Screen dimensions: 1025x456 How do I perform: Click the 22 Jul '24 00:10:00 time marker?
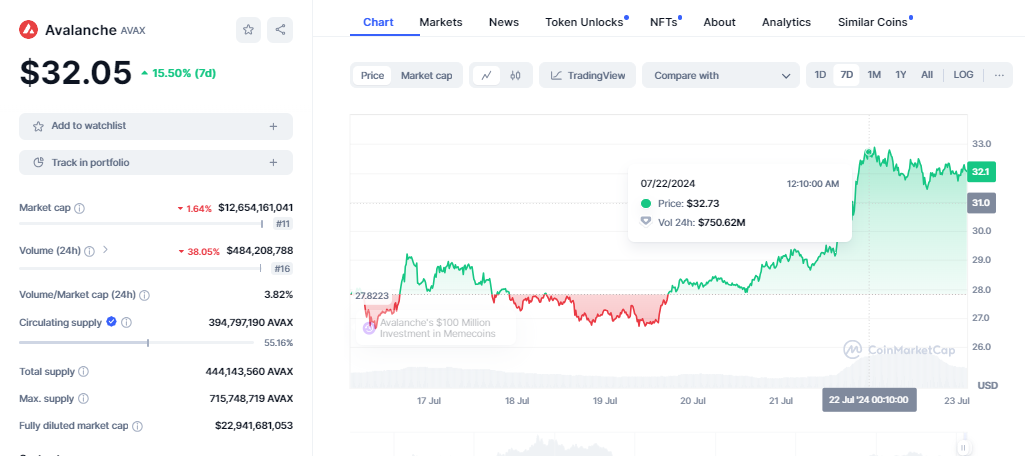tap(869, 399)
